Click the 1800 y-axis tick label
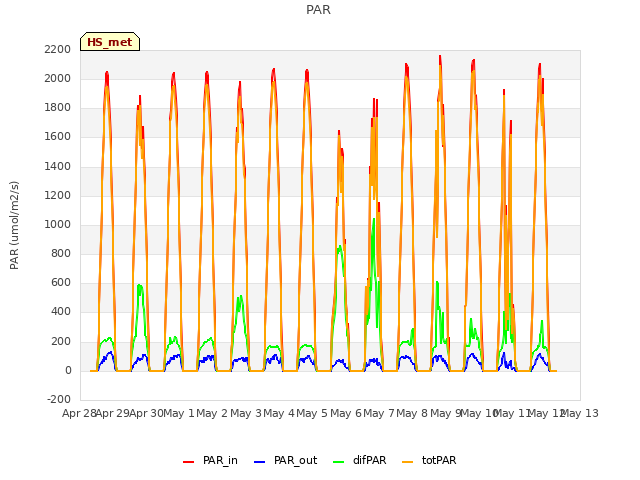The width and height of the screenshot is (640, 480). tap(58, 108)
